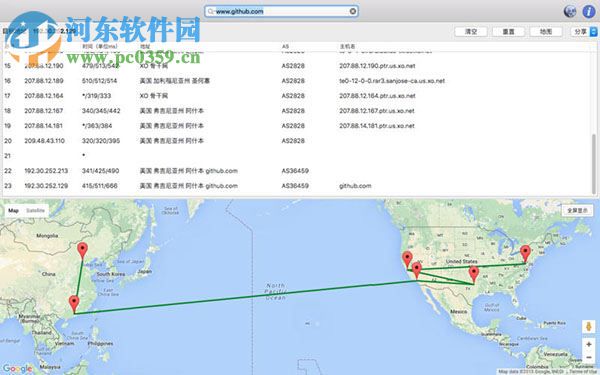Select hop row 23 with IP 192.30.252.129
Screen dimensions: 600x375
pos(297,186)
